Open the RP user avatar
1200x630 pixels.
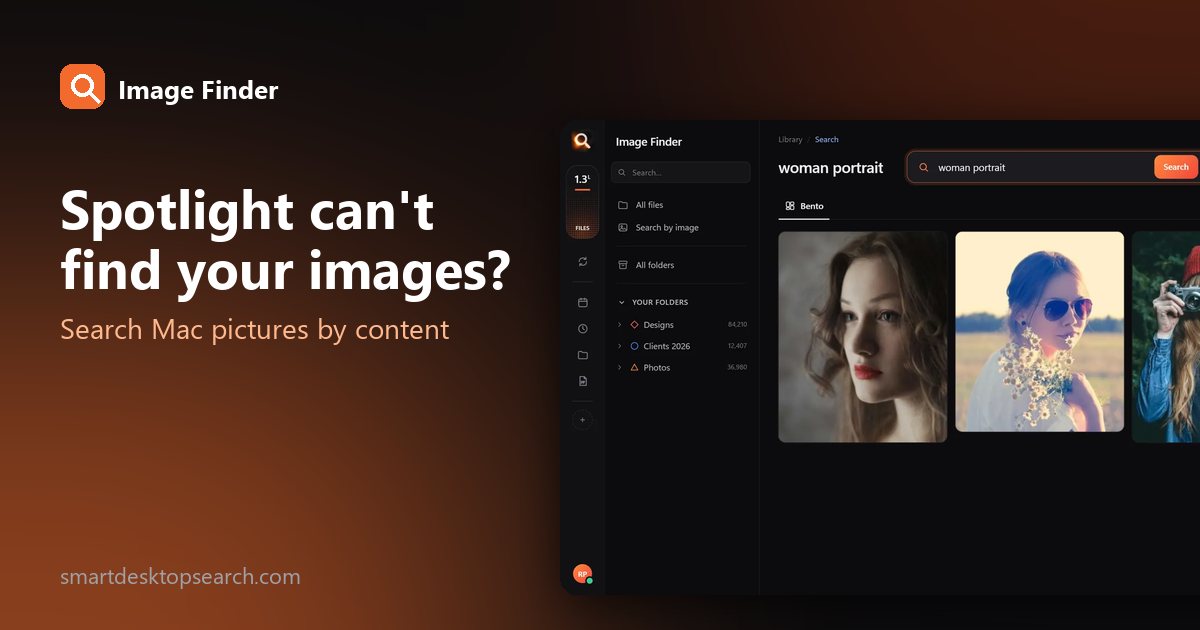[x=582, y=574]
